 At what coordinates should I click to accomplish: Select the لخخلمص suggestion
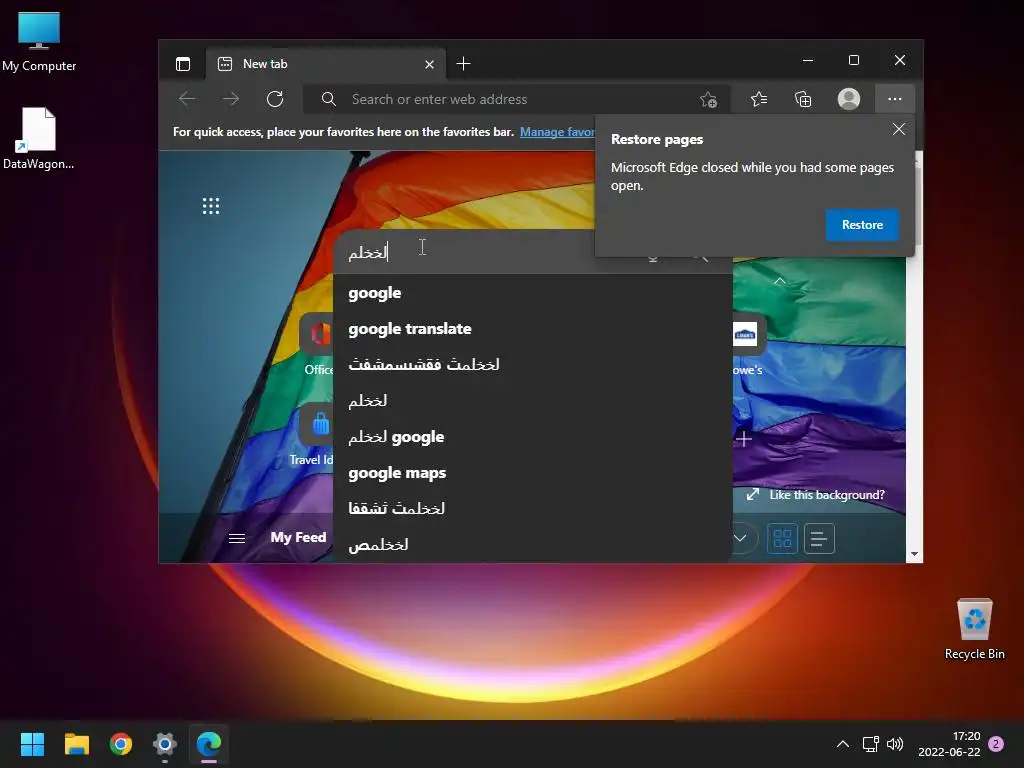click(532, 545)
